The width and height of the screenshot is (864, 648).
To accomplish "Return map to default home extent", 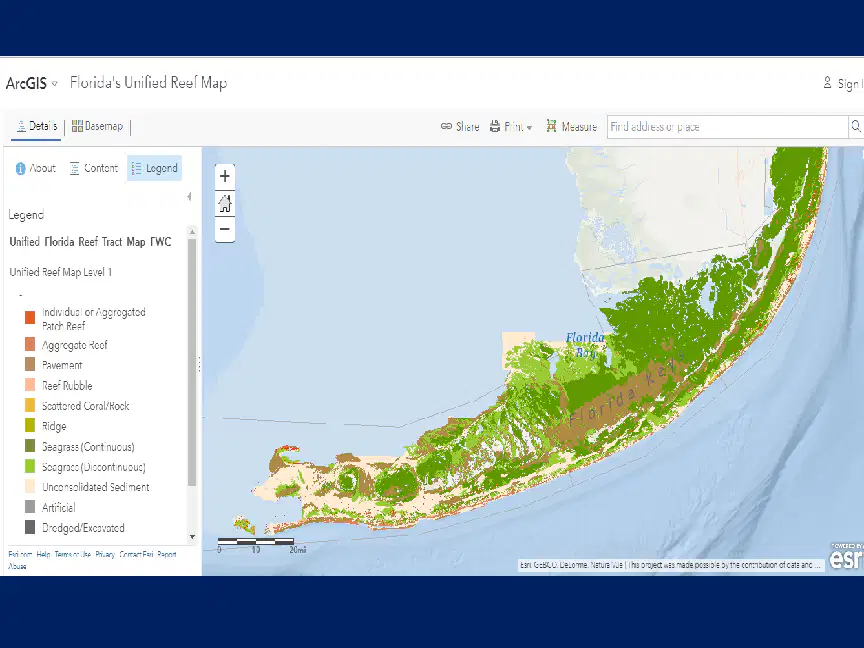I will (x=225, y=203).
